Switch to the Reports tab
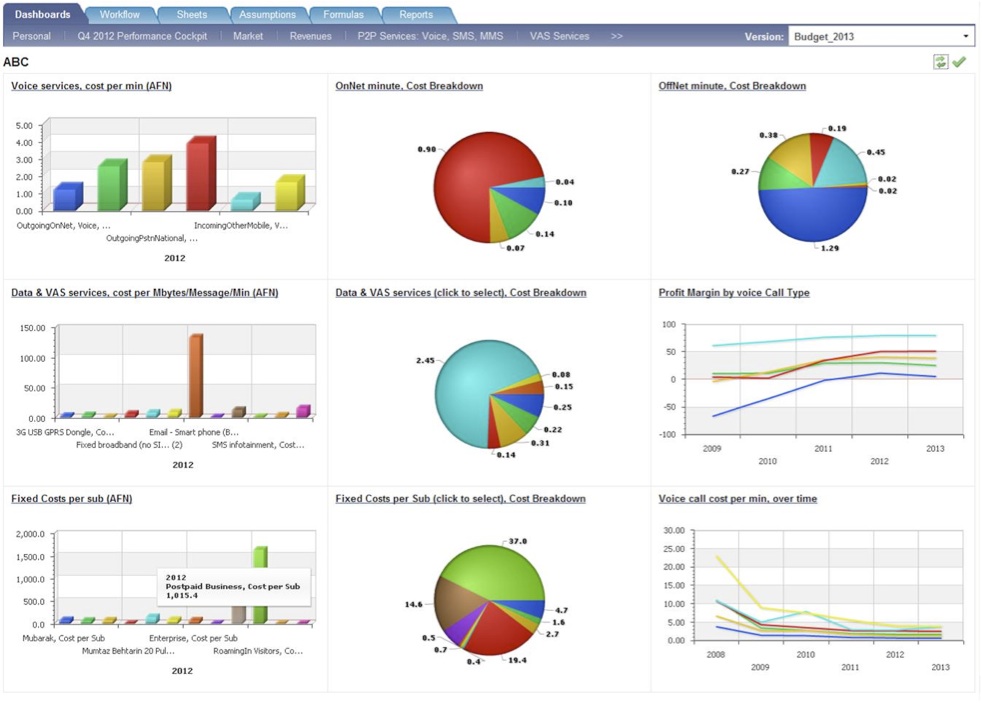The height and width of the screenshot is (703, 982). click(416, 15)
